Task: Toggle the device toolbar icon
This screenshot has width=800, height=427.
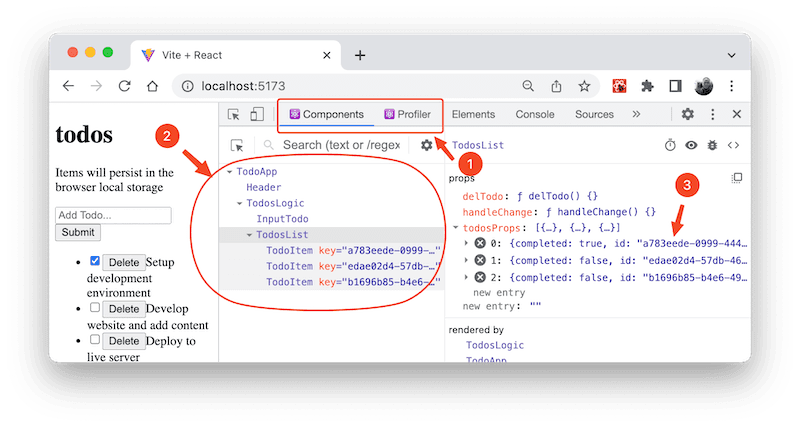Action: 257,114
